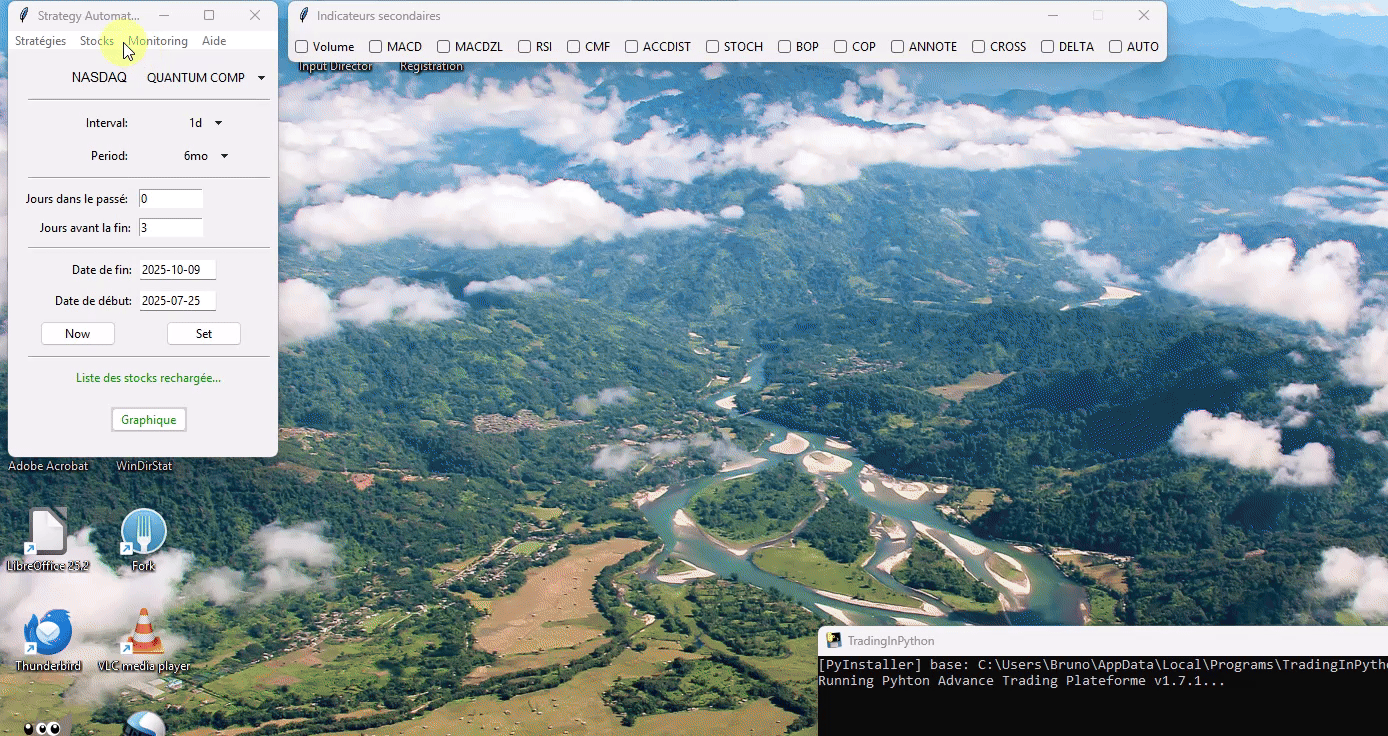Launch Thunderbird from the desktop
1388x736 pixels.
[x=47, y=634]
